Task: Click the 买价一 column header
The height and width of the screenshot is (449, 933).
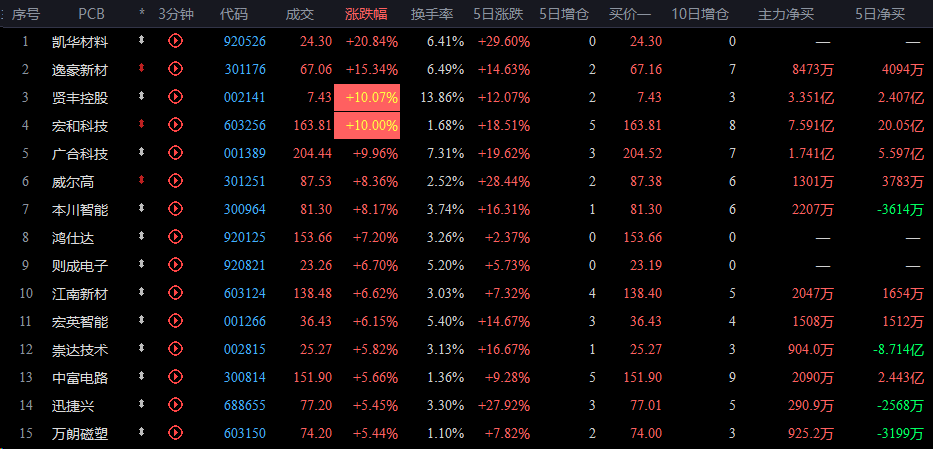Action: pos(630,14)
